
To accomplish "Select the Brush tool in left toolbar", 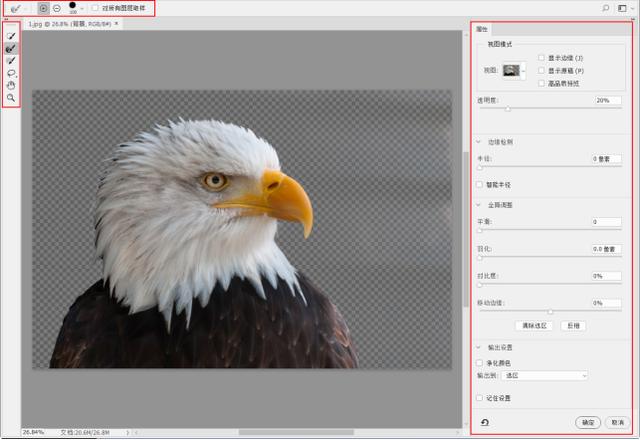I will 11,60.
